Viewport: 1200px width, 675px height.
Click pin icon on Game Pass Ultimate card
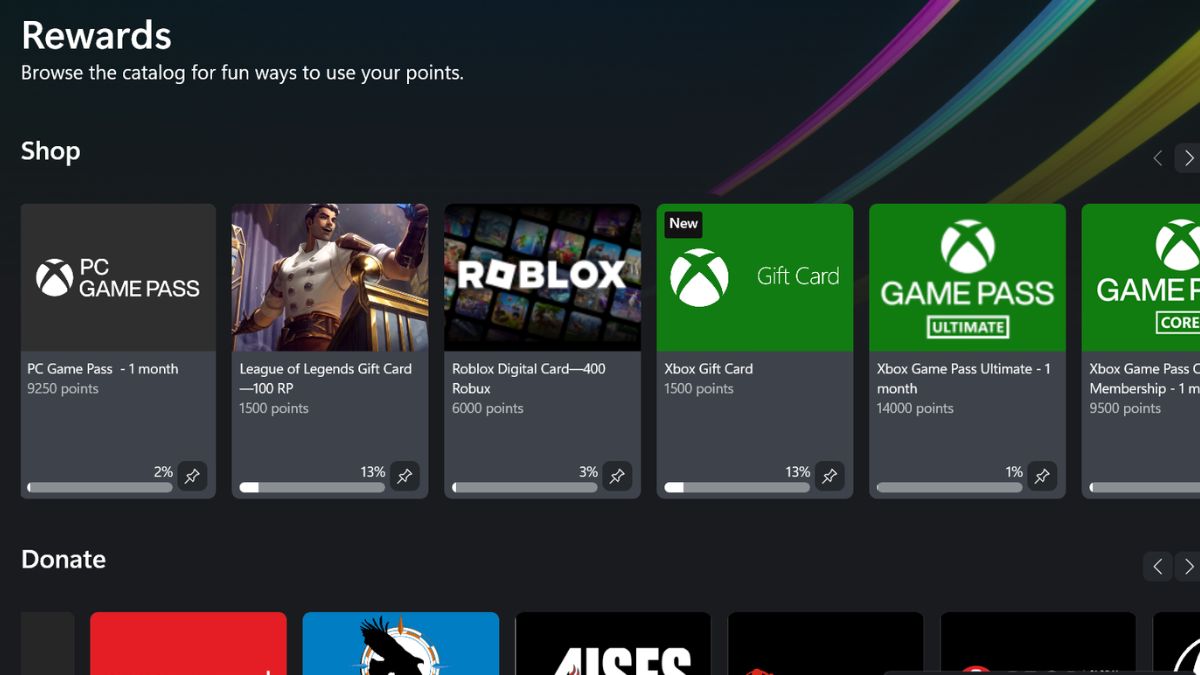(x=1042, y=477)
